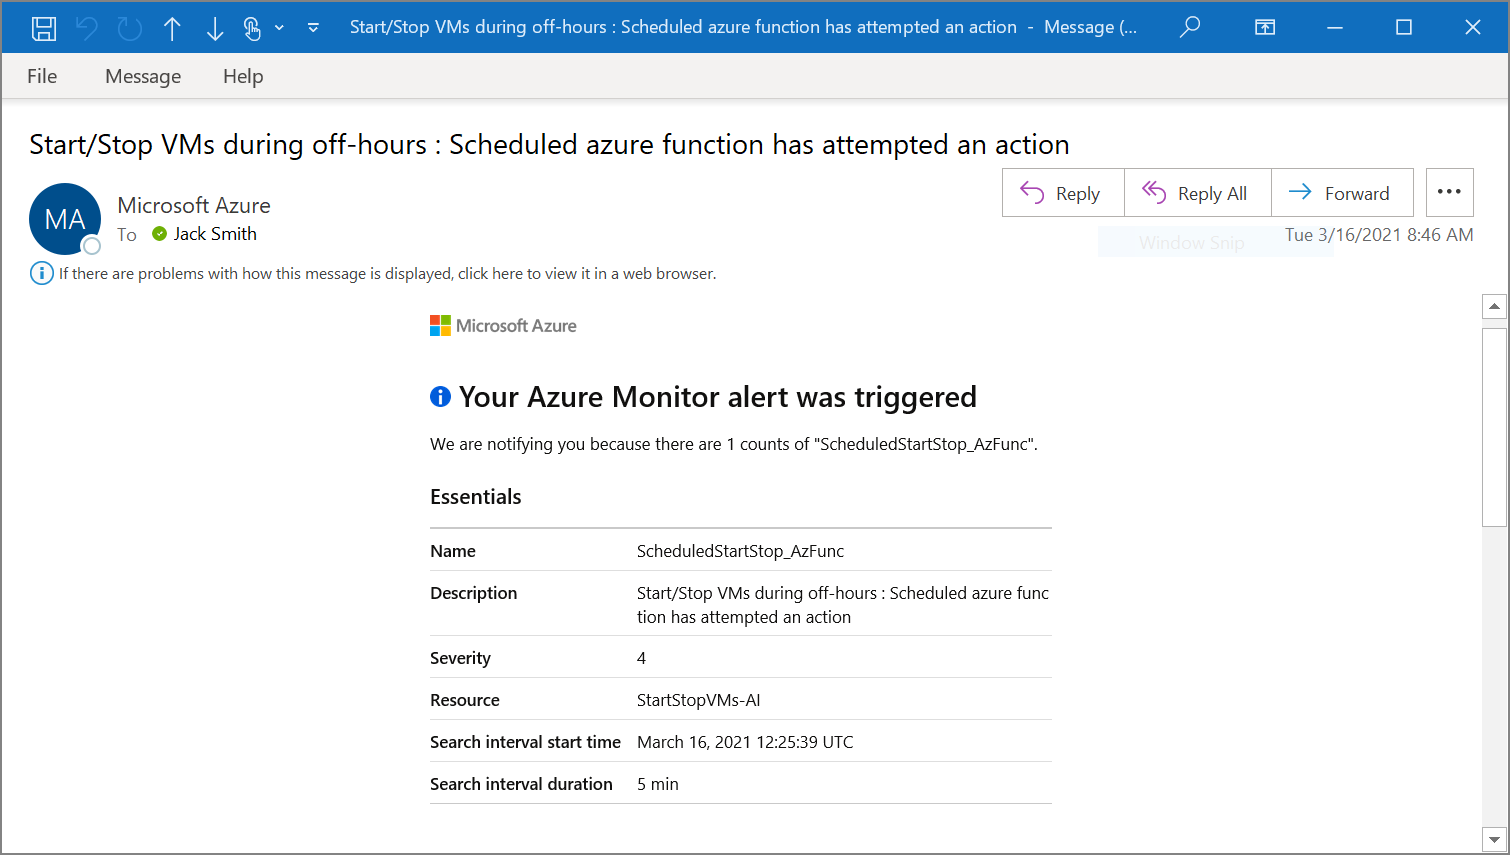Reply to the Azure alert email
Screen dimensions: 1510x855
(1062, 193)
